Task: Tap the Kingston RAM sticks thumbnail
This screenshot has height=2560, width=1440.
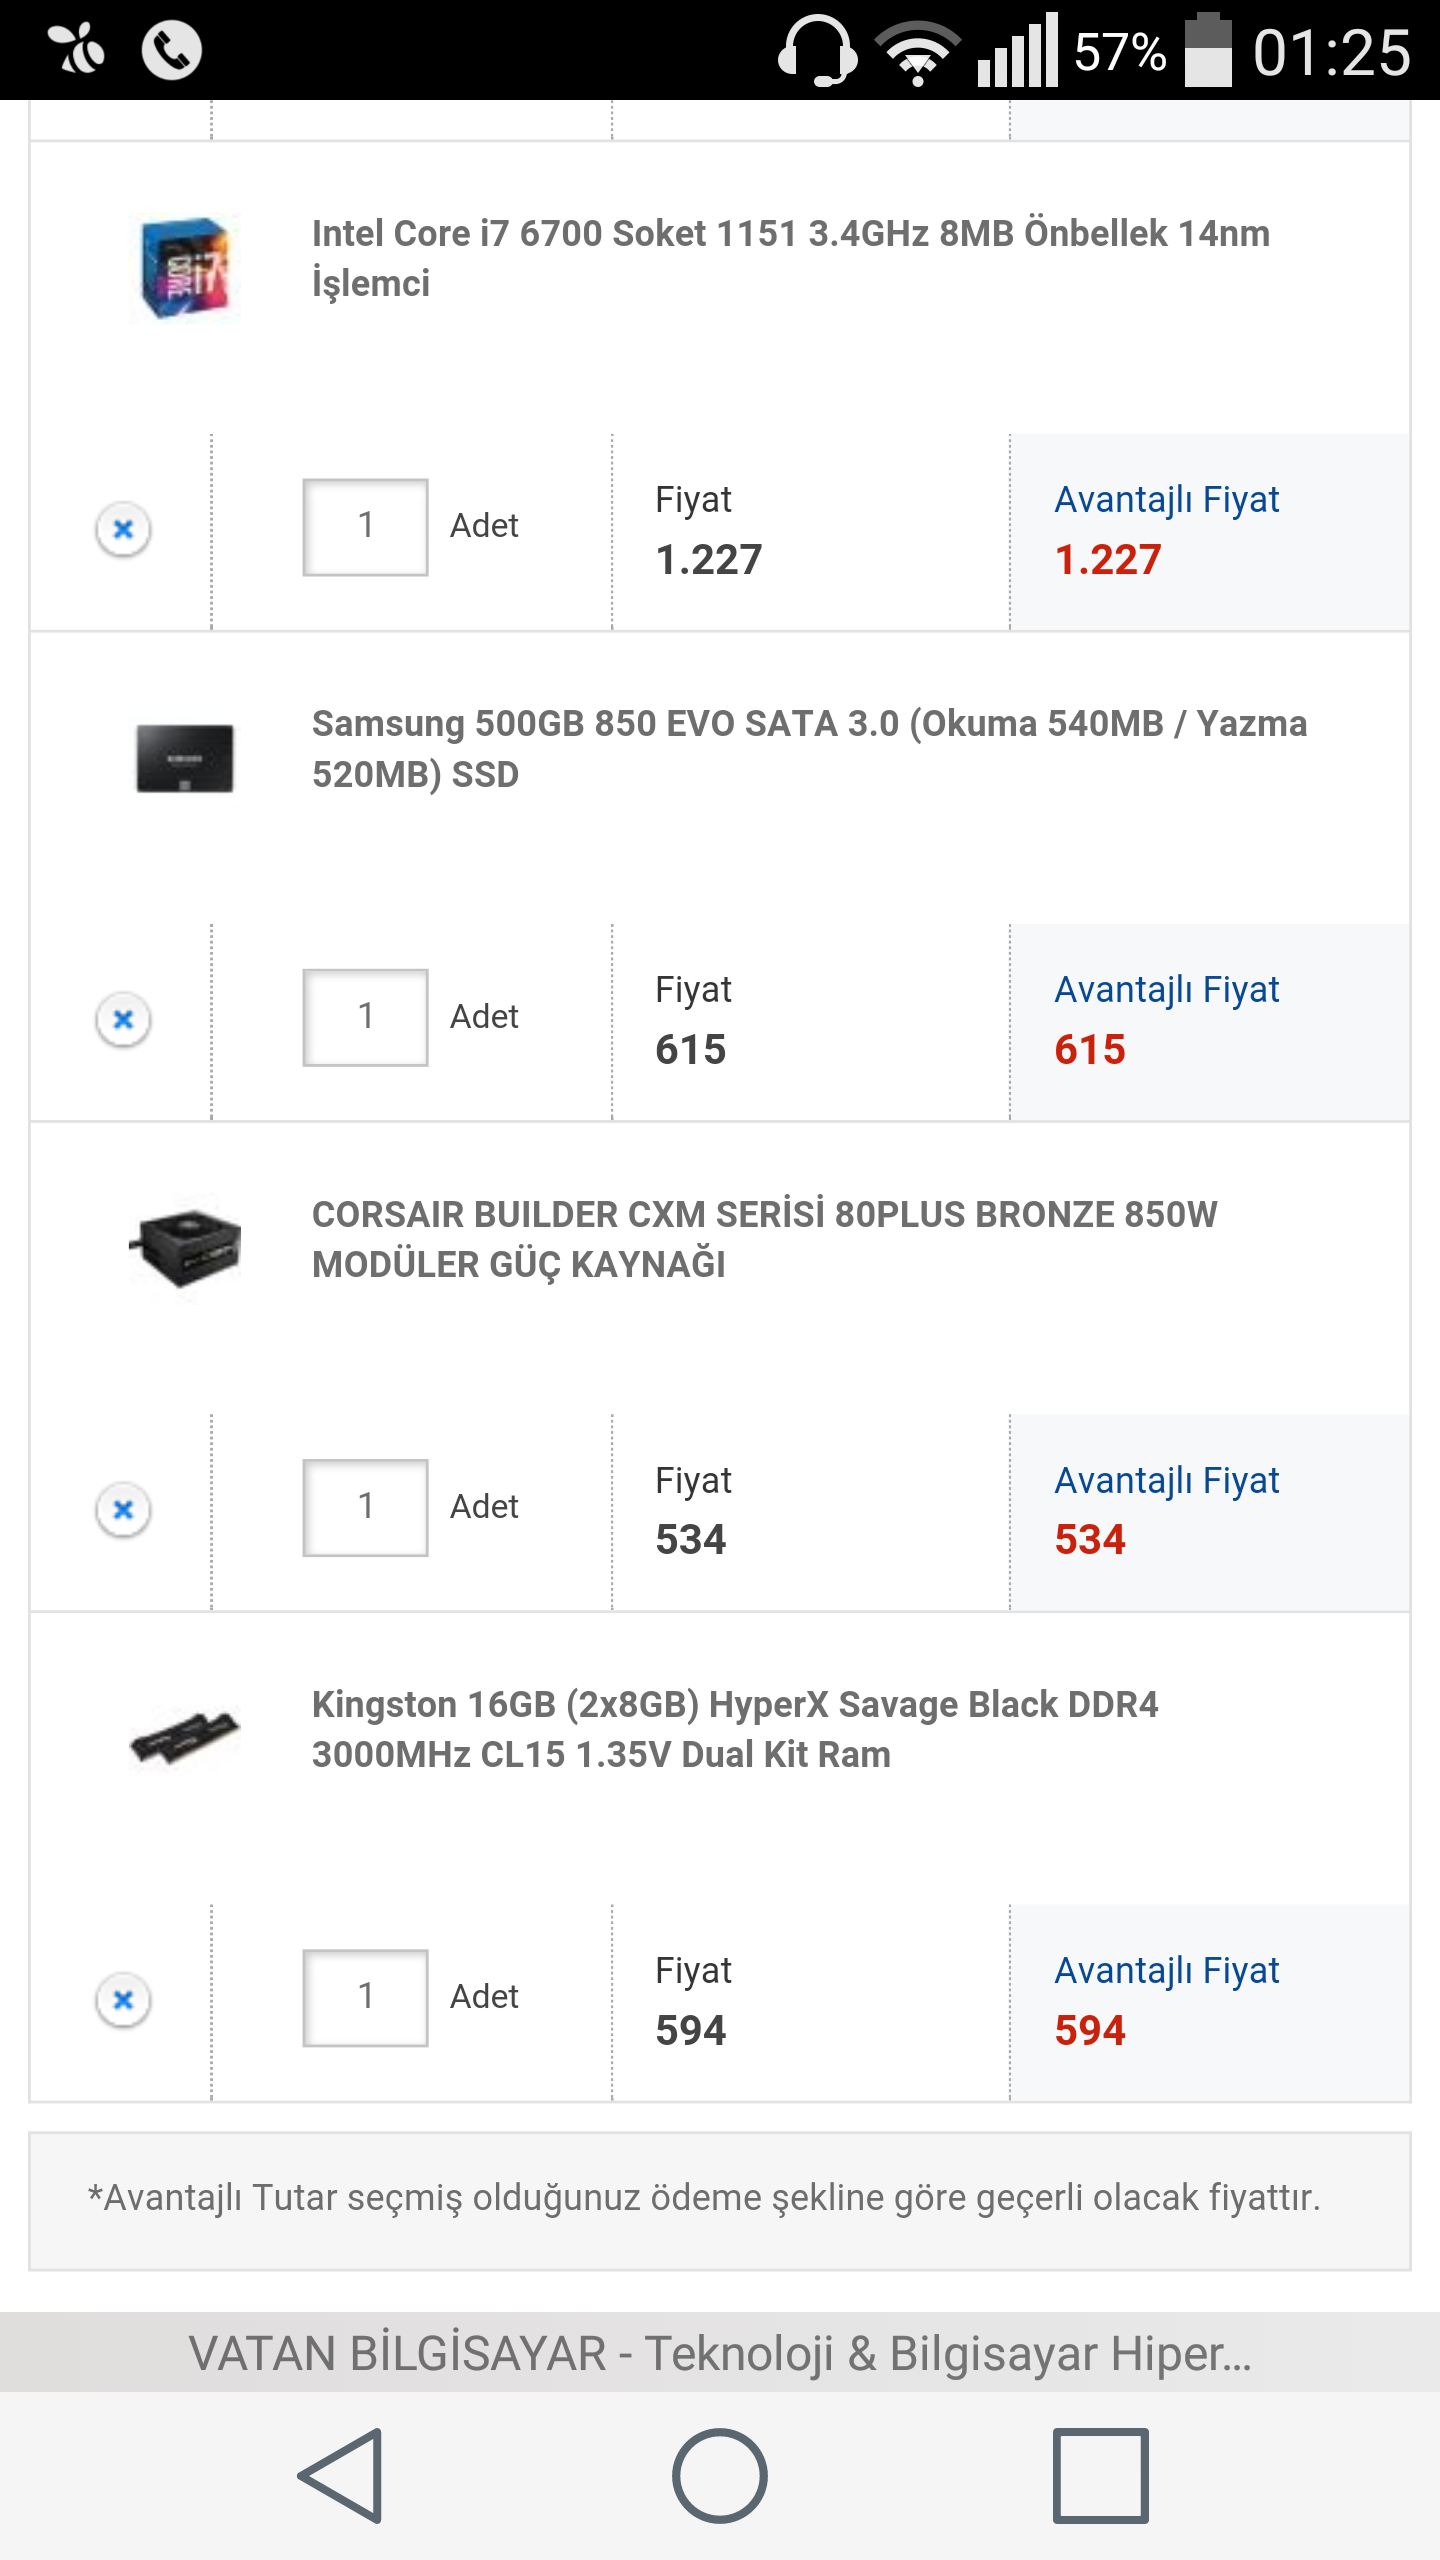Action: [185, 1738]
